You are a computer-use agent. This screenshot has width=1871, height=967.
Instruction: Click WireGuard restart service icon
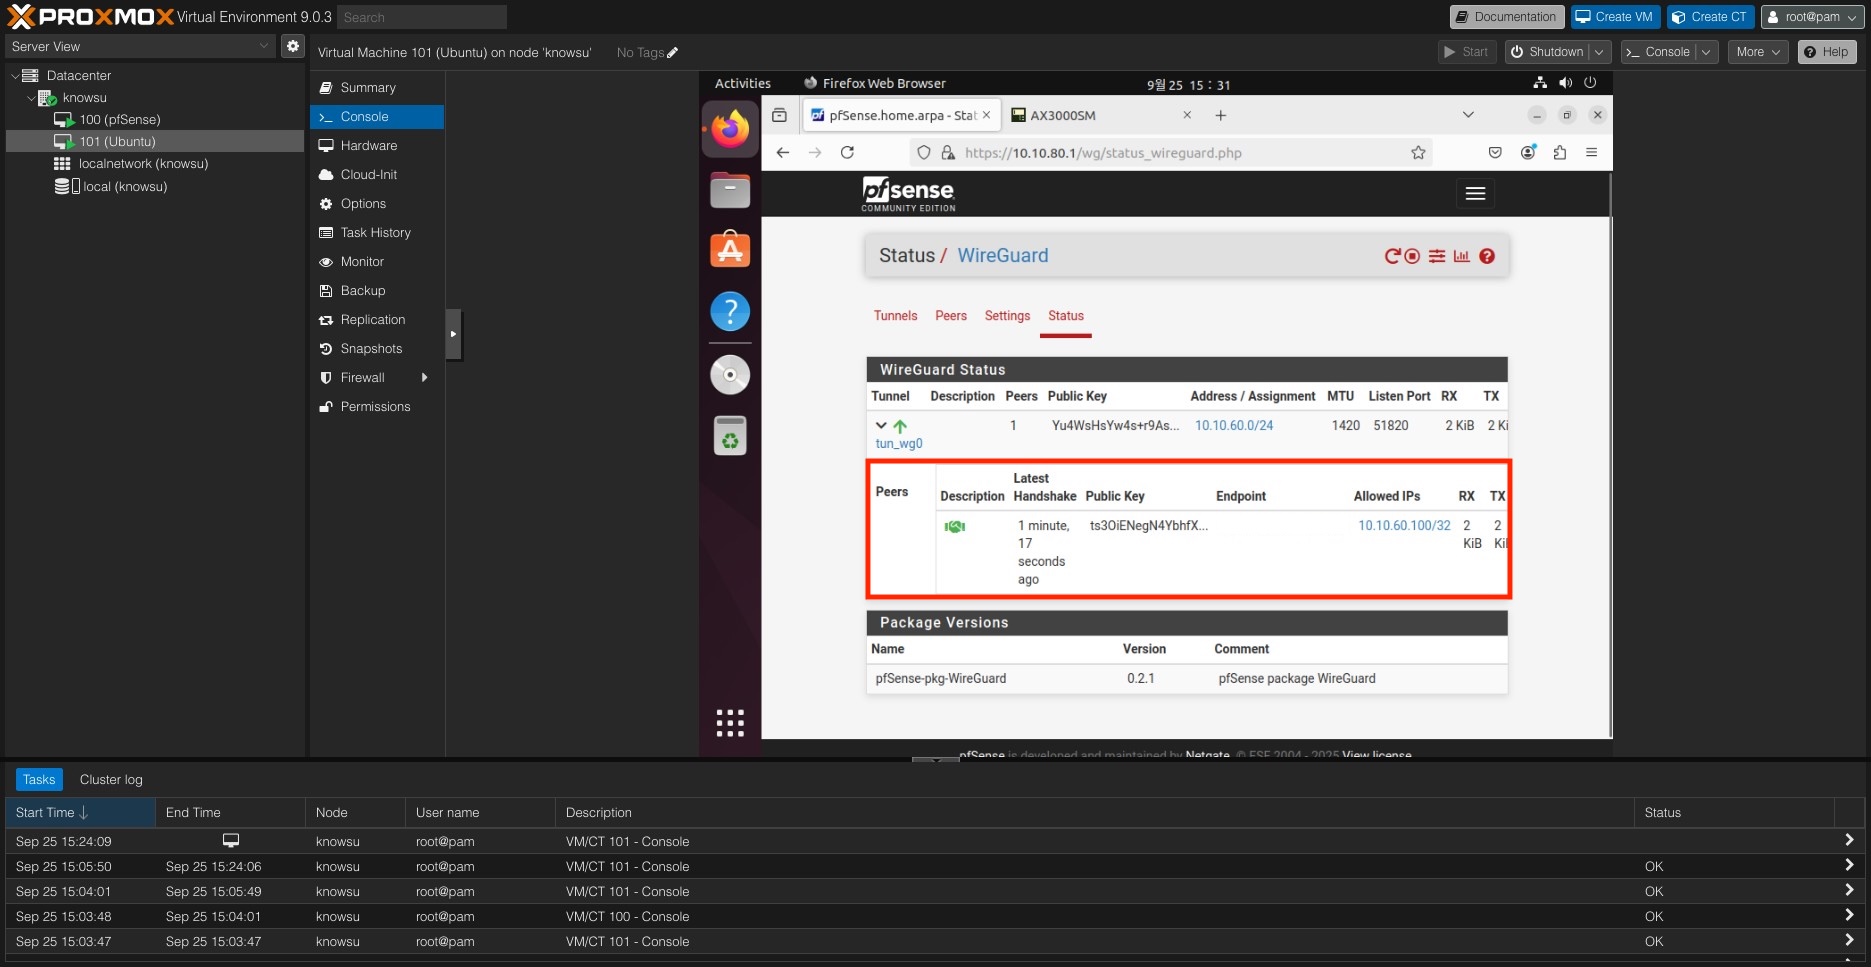(1392, 256)
